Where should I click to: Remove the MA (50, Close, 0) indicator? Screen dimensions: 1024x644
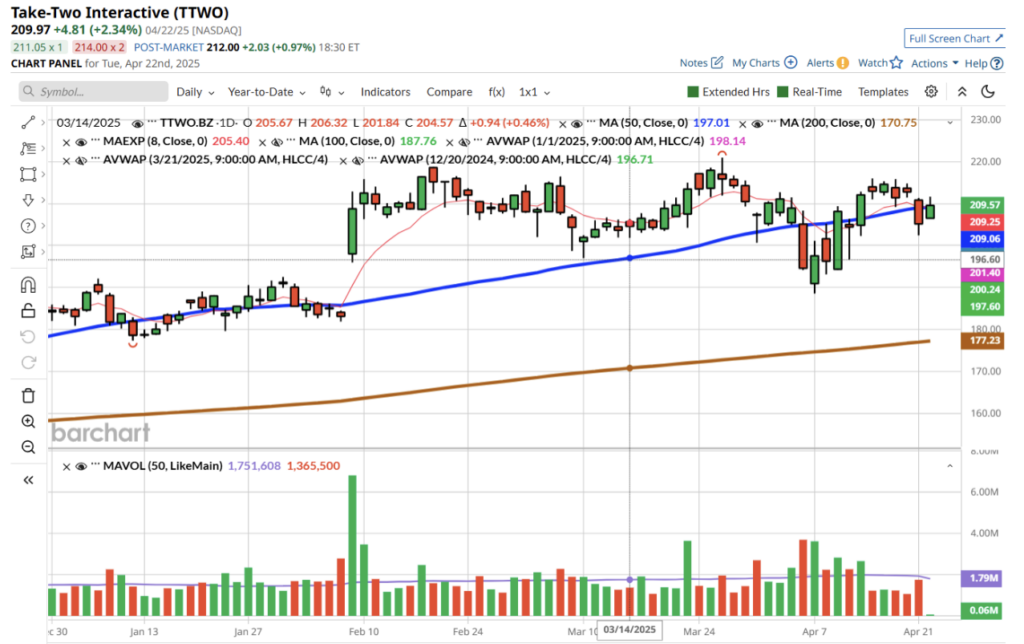[x=563, y=123]
